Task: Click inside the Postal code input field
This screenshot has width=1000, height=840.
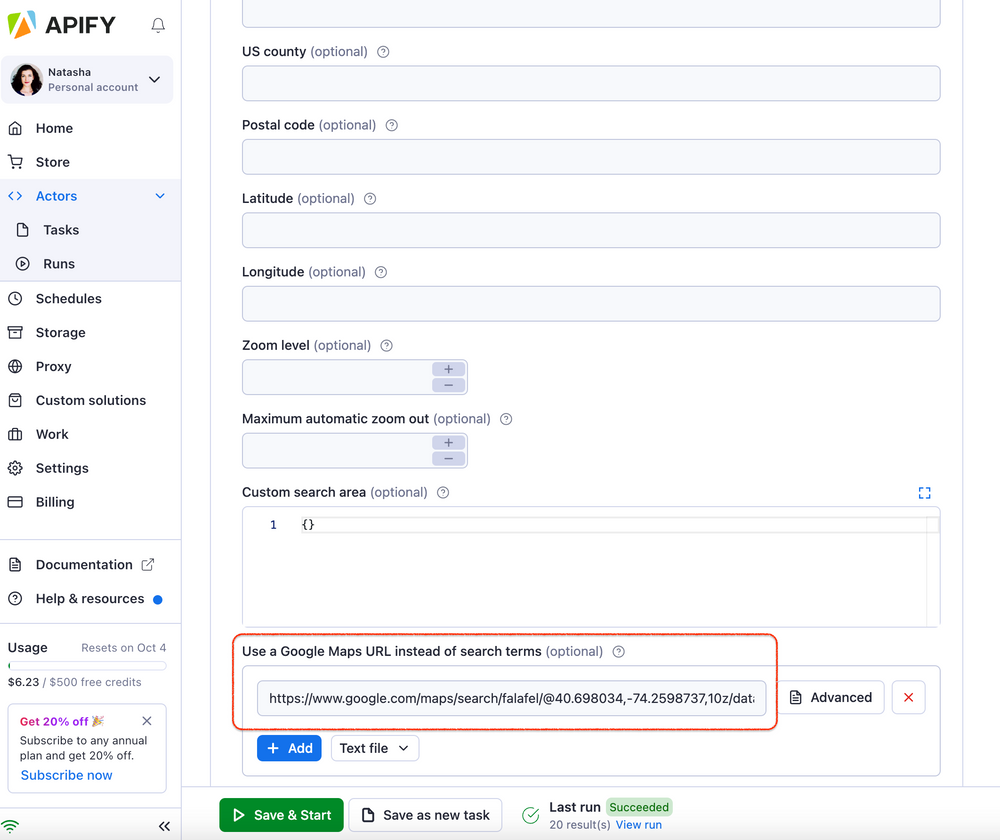Action: point(590,157)
